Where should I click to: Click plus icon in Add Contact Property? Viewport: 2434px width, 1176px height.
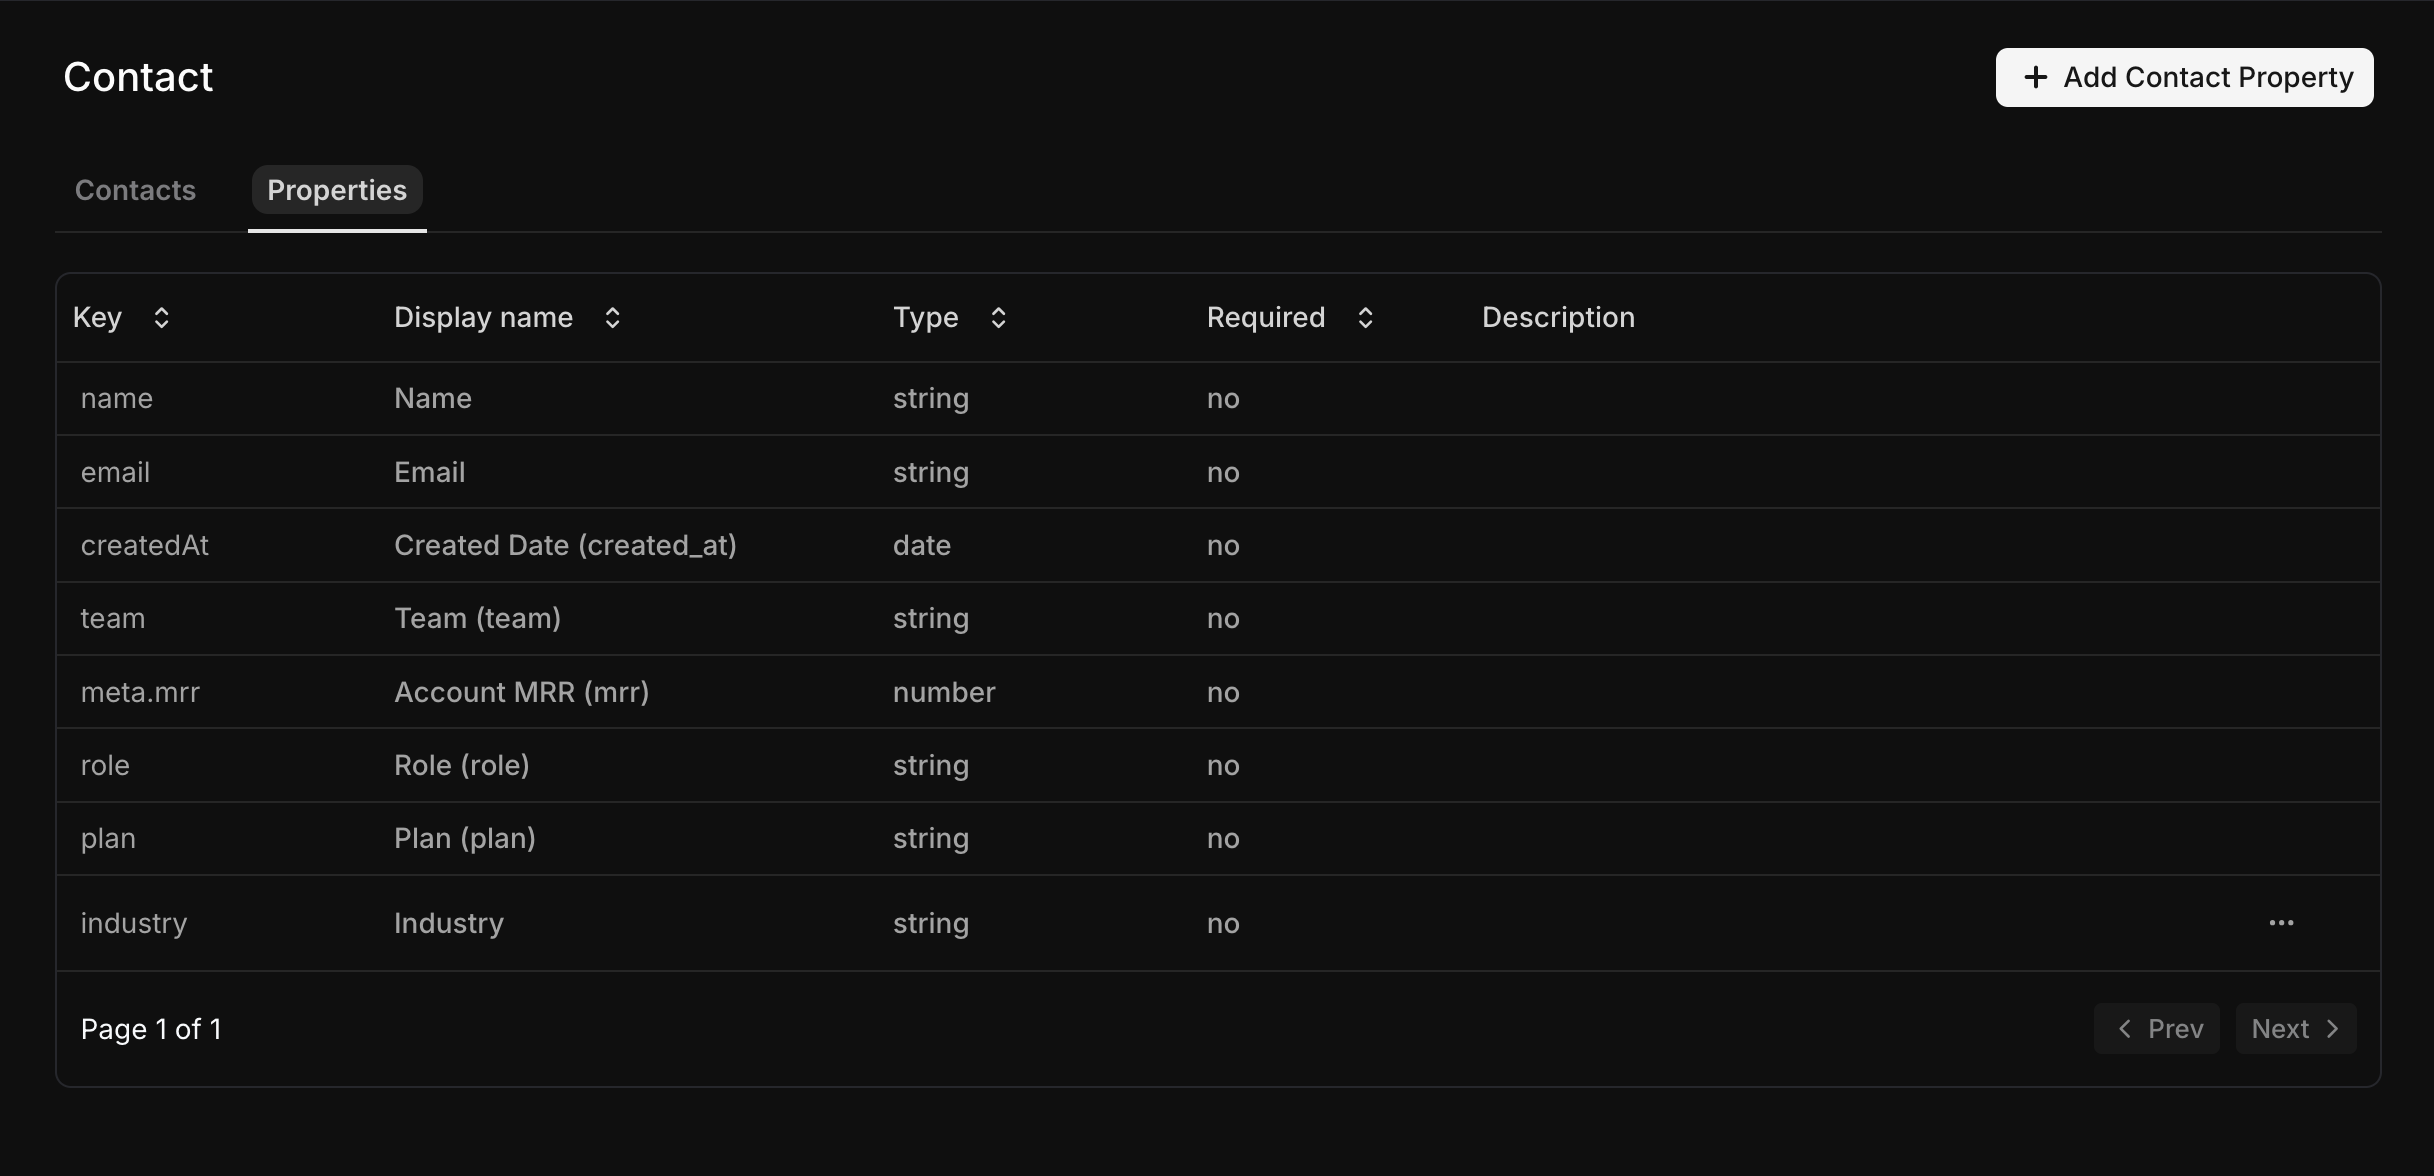point(2035,77)
